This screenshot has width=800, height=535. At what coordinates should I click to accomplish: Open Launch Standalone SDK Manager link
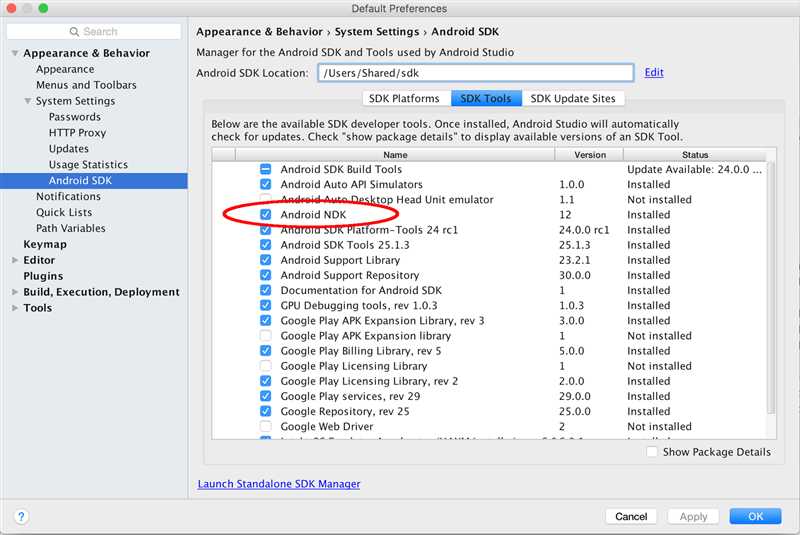point(279,483)
